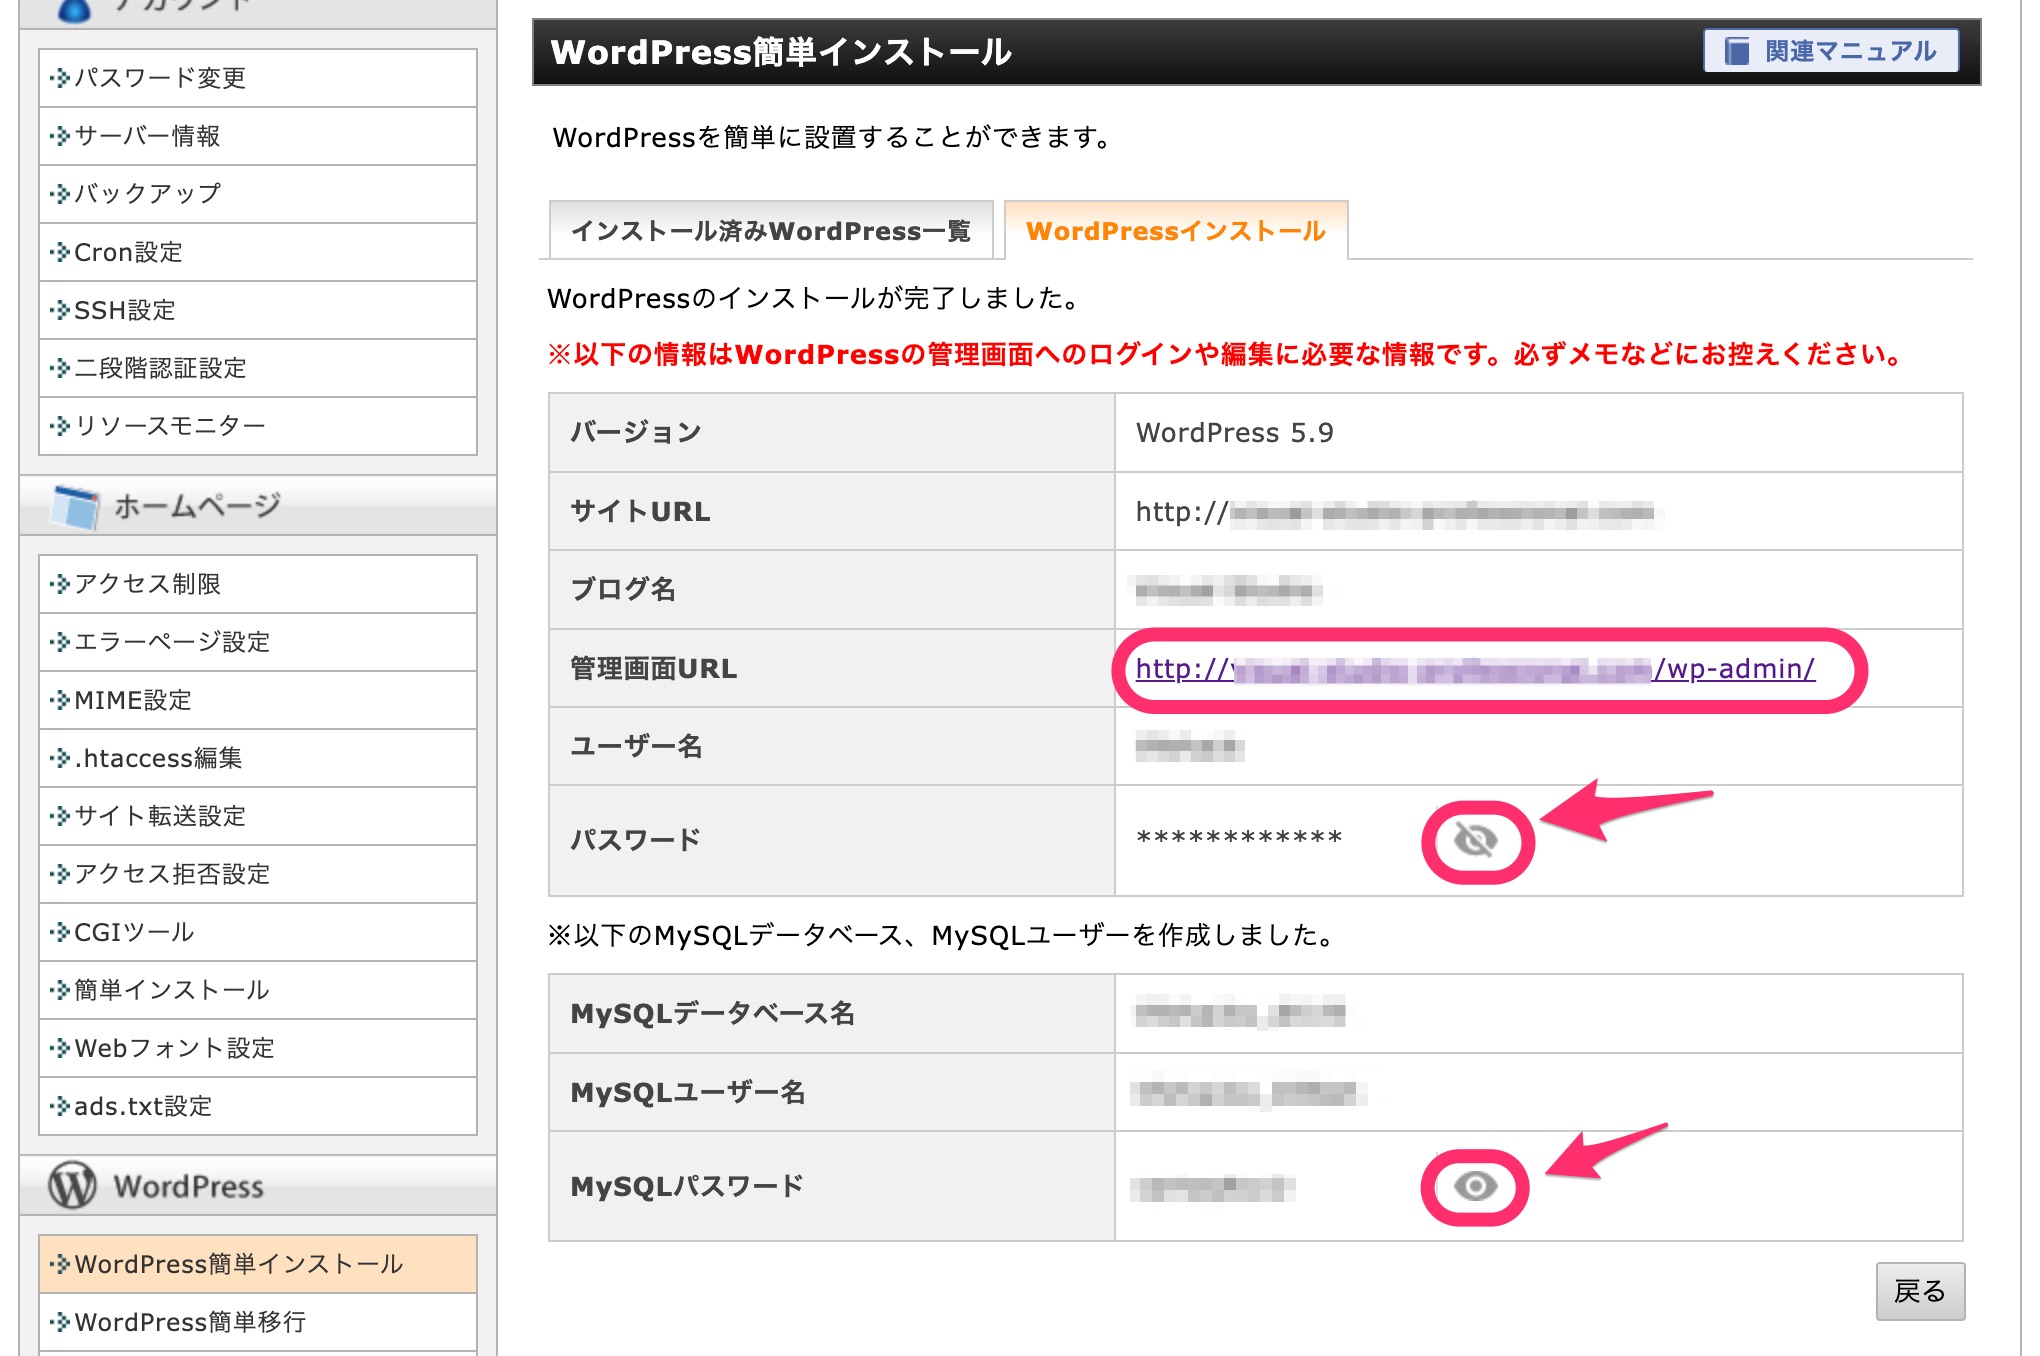
Task: Open アクセス制限 menu item
Action: pyautogui.click(x=258, y=584)
